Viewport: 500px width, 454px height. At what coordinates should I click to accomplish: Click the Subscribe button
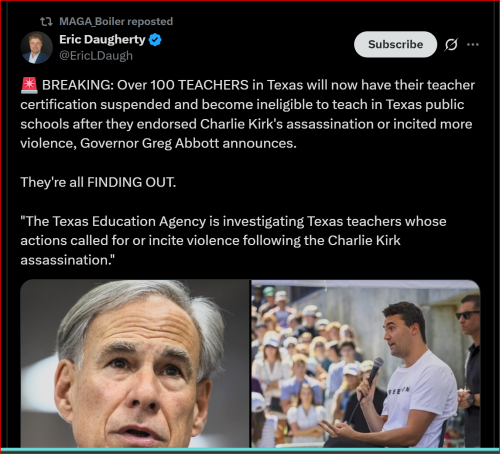coord(395,44)
